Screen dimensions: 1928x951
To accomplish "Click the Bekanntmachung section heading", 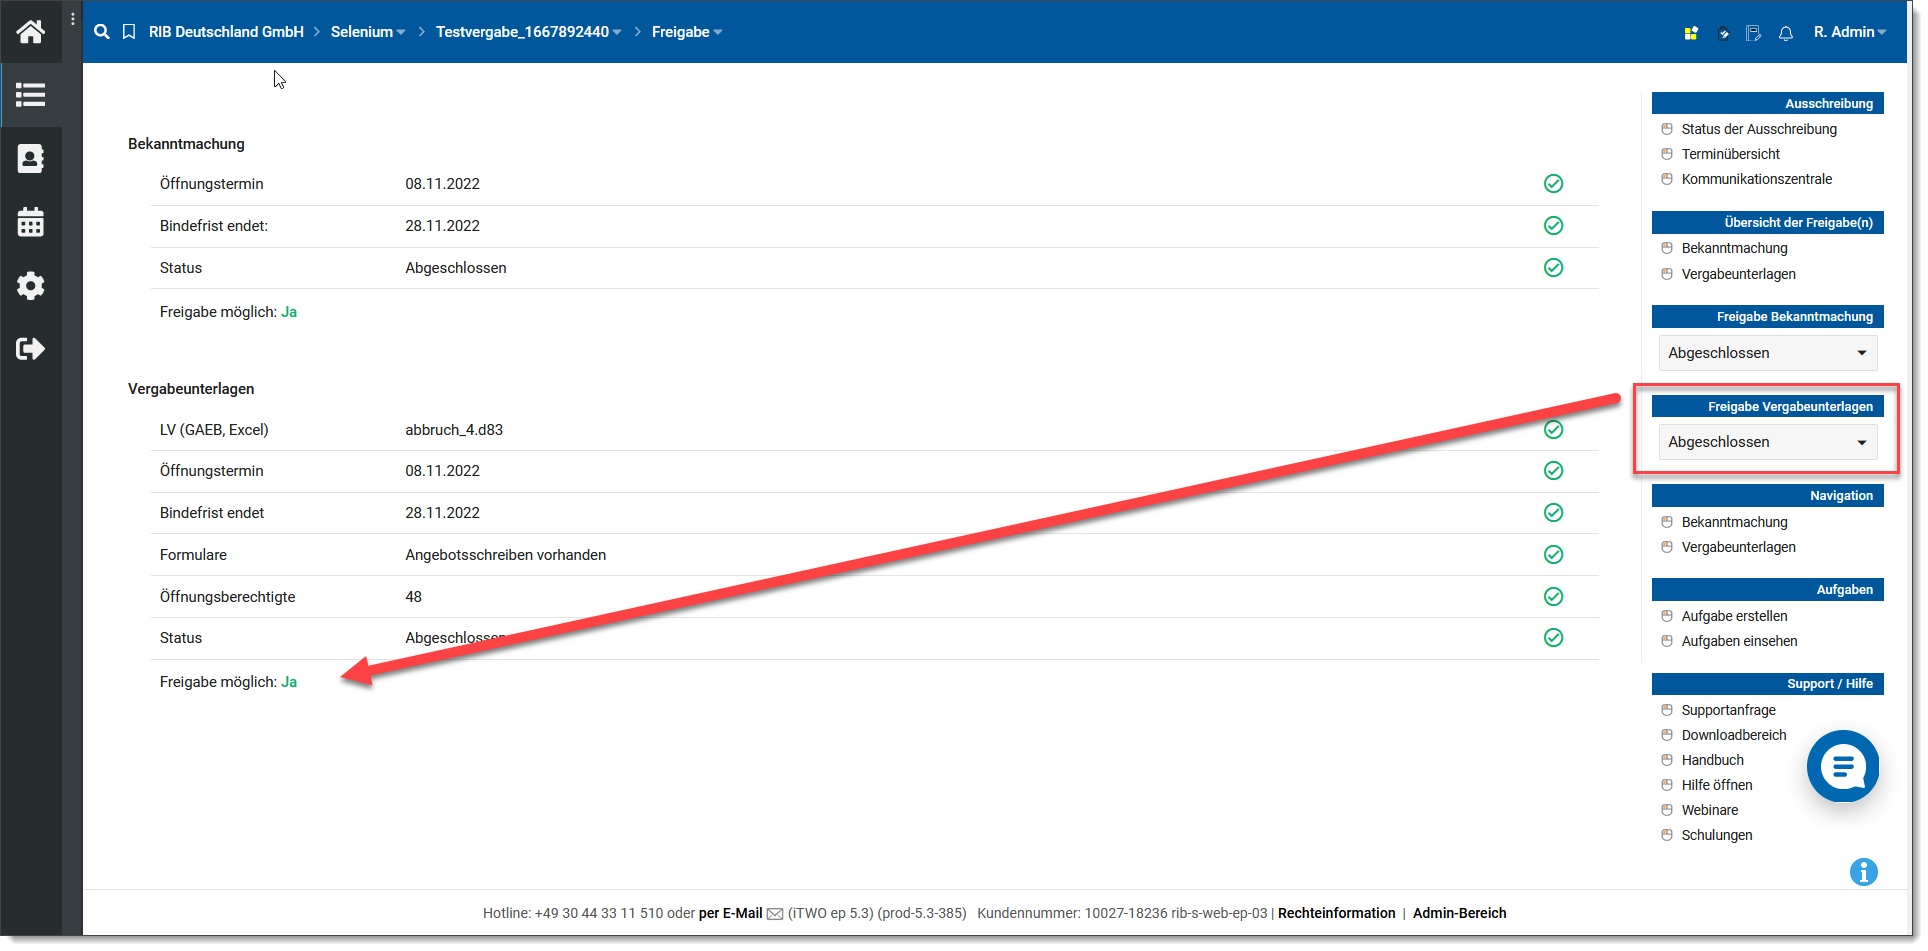I will point(186,144).
